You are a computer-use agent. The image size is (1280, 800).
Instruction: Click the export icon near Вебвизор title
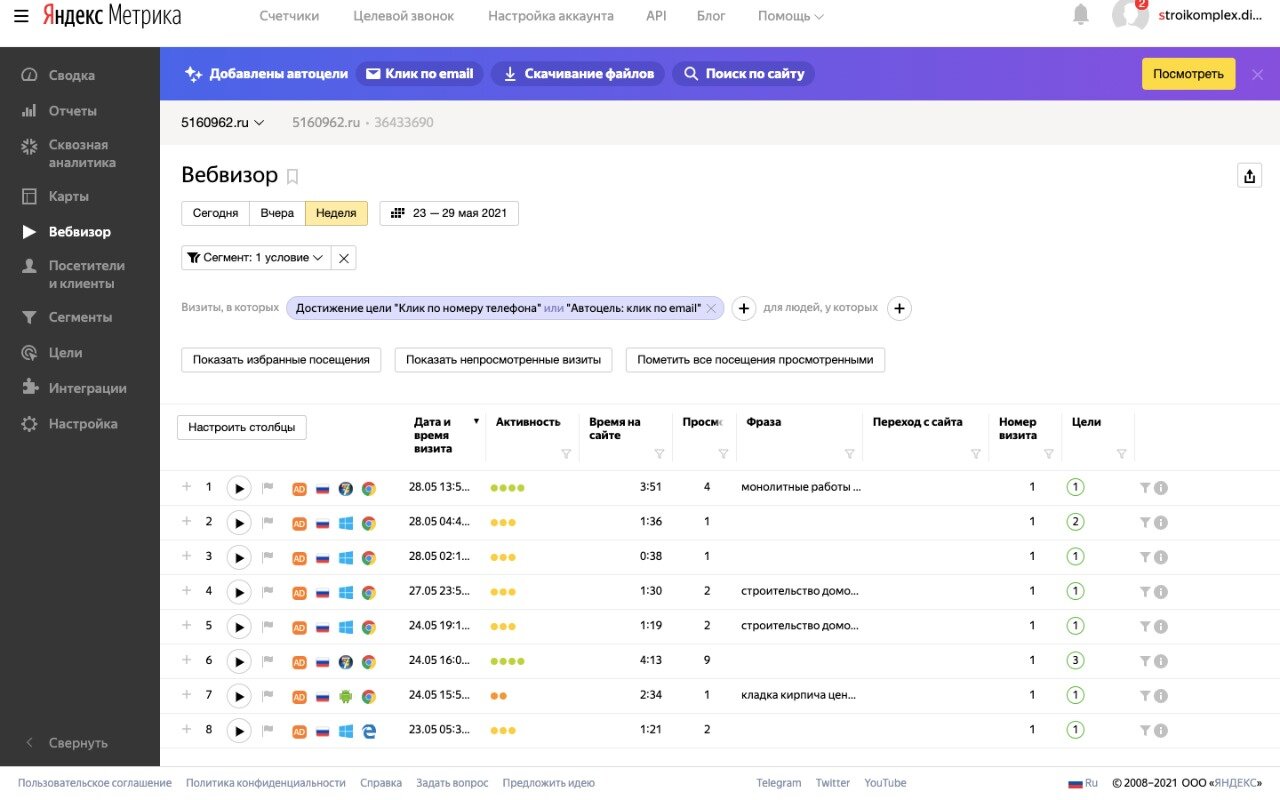1249,176
